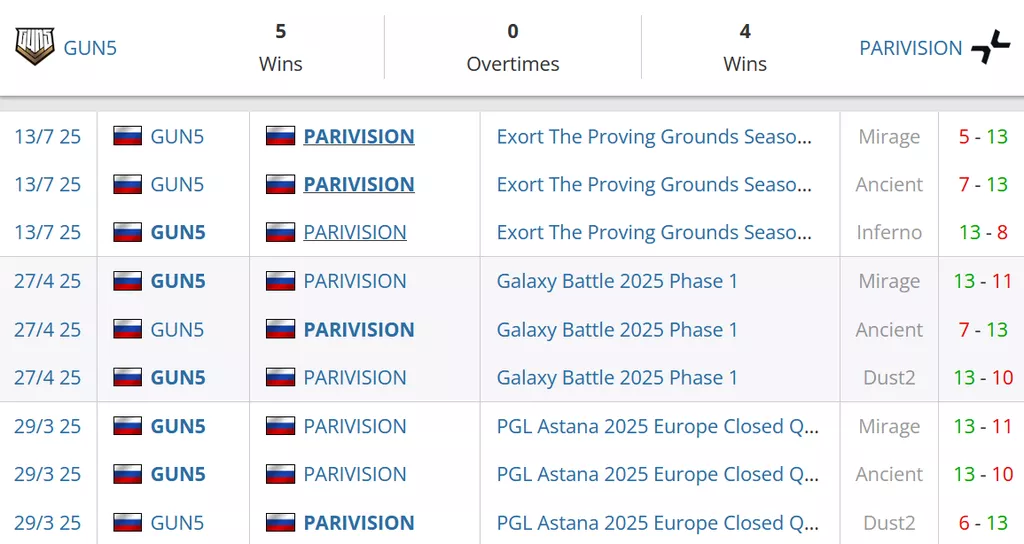Click the 5 - 13 Mirage score
Image resolution: width=1024 pixels, height=544 pixels.
(x=982, y=137)
